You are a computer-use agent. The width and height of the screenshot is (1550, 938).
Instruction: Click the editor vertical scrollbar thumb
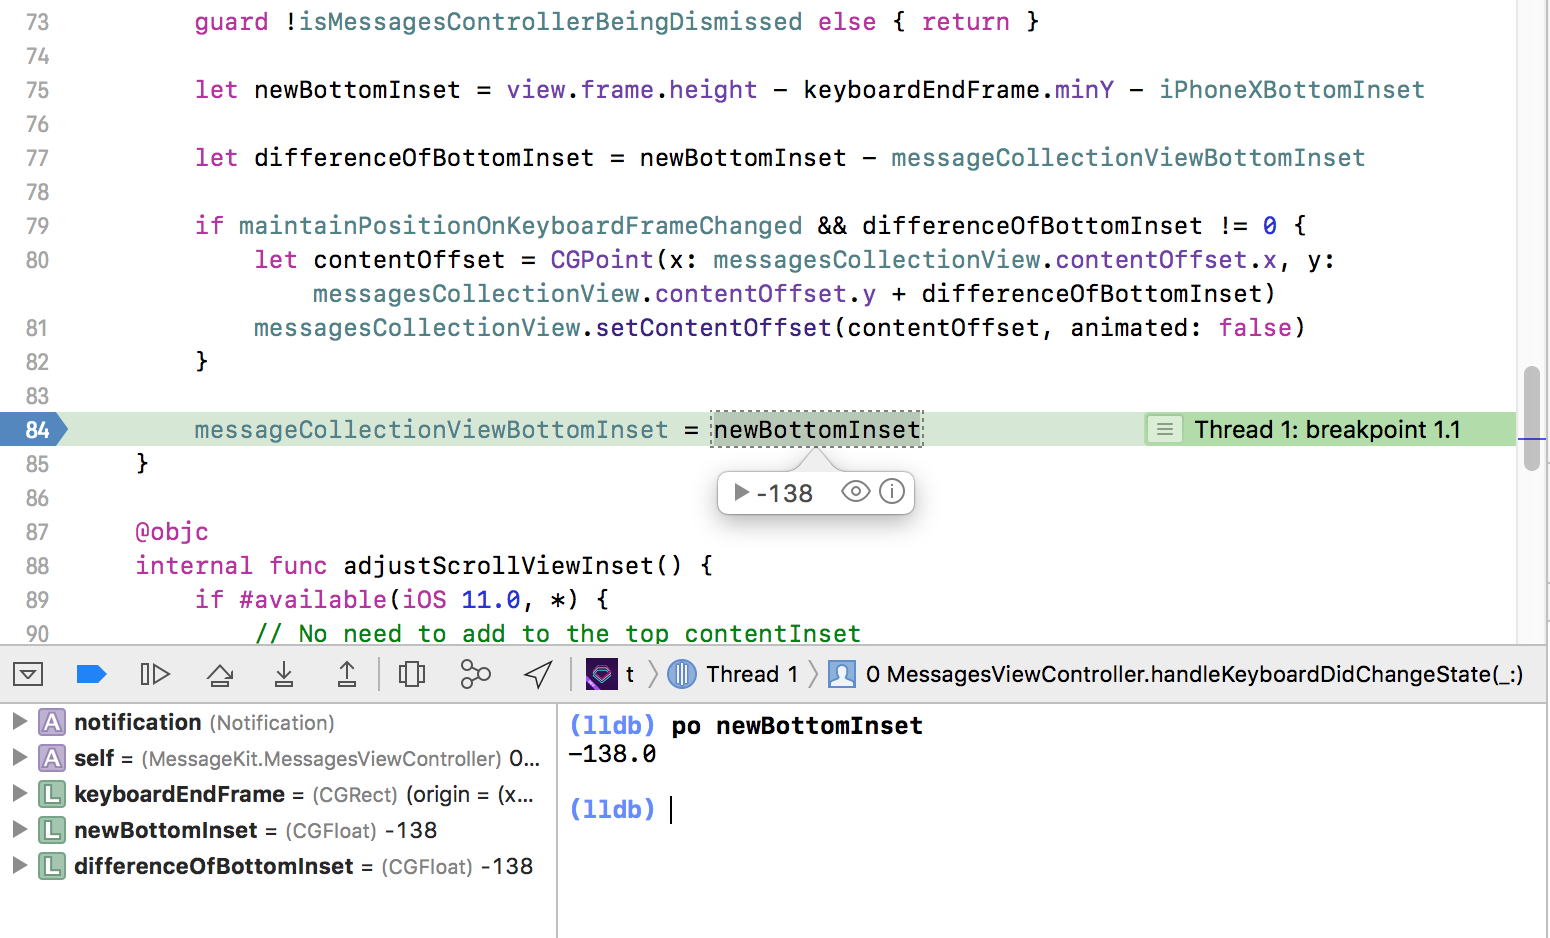(1531, 418)
